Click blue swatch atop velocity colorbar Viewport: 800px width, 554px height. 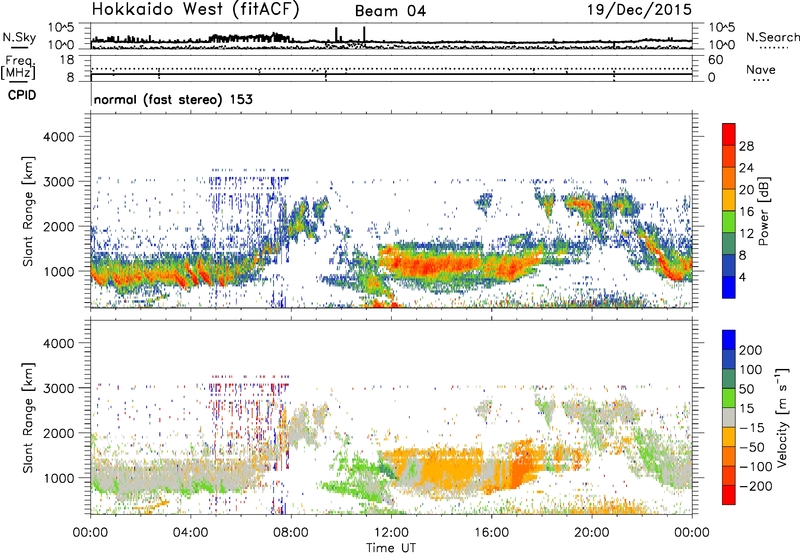(x=729, y=340)
